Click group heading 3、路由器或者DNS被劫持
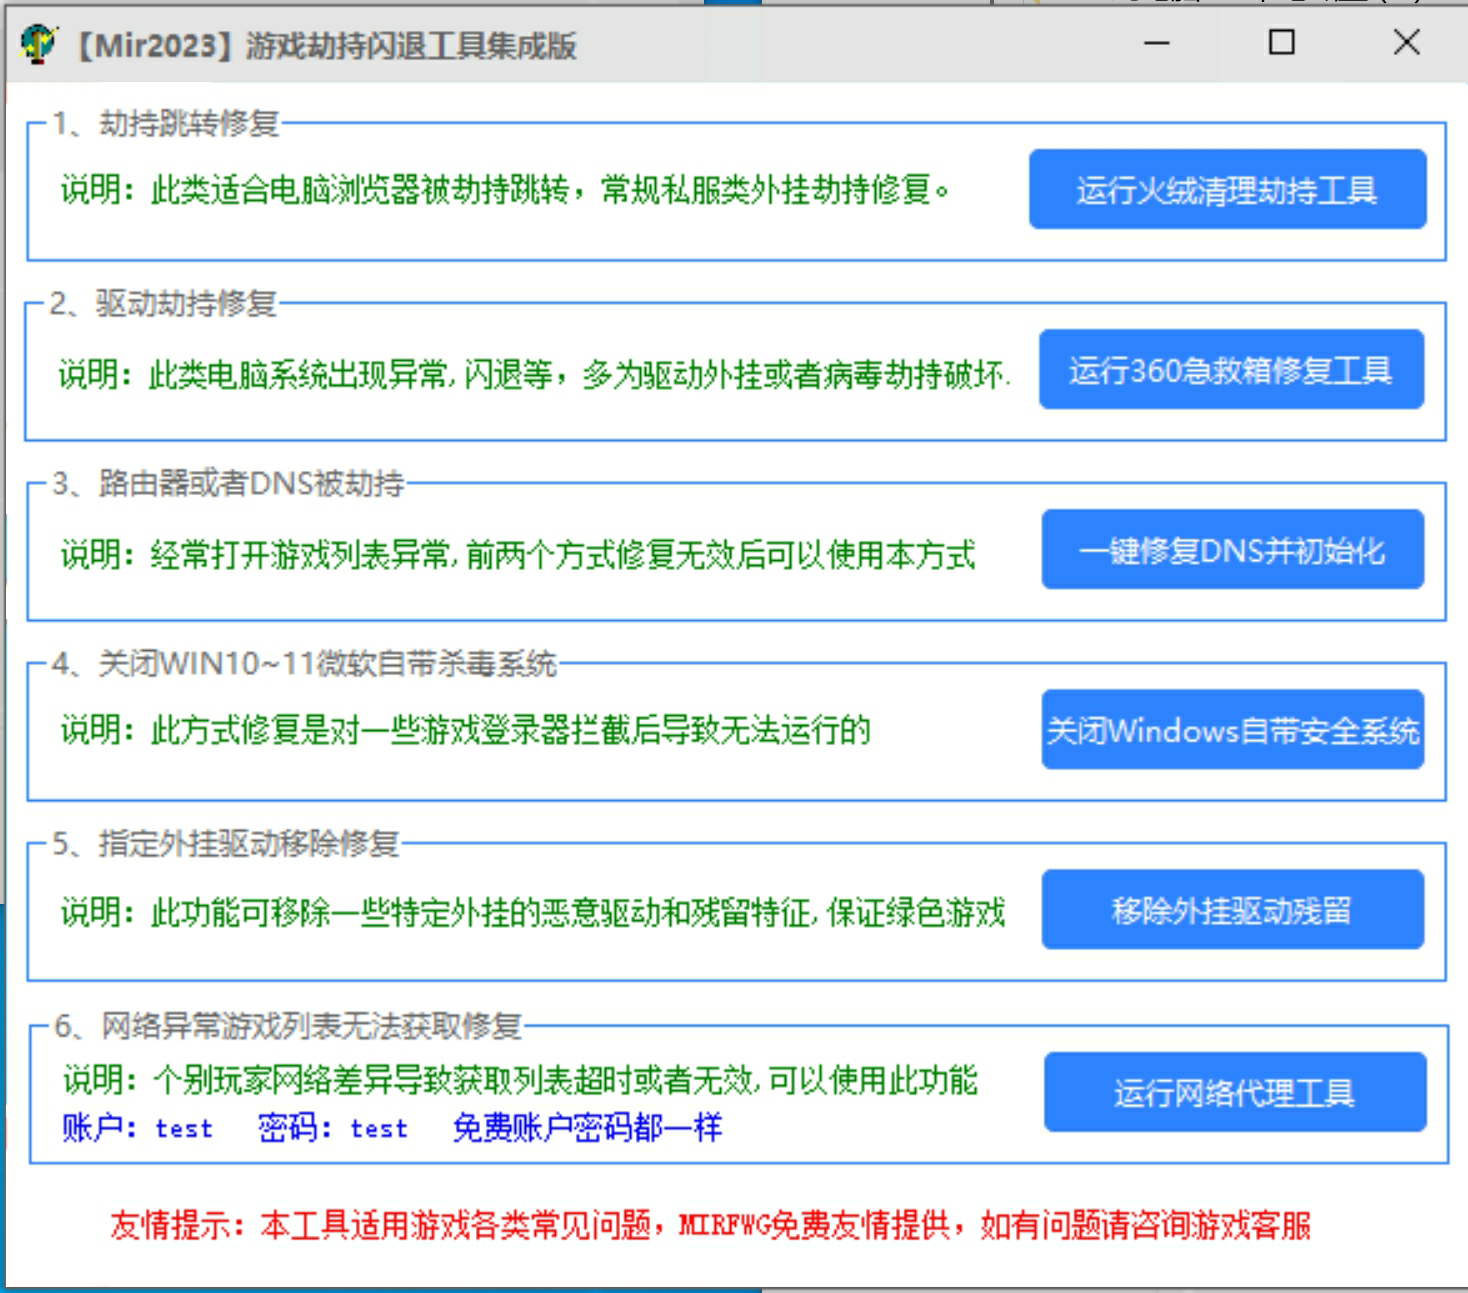Image resolution: width=1468 pixels, height=1293 pixels. point(228,483)
